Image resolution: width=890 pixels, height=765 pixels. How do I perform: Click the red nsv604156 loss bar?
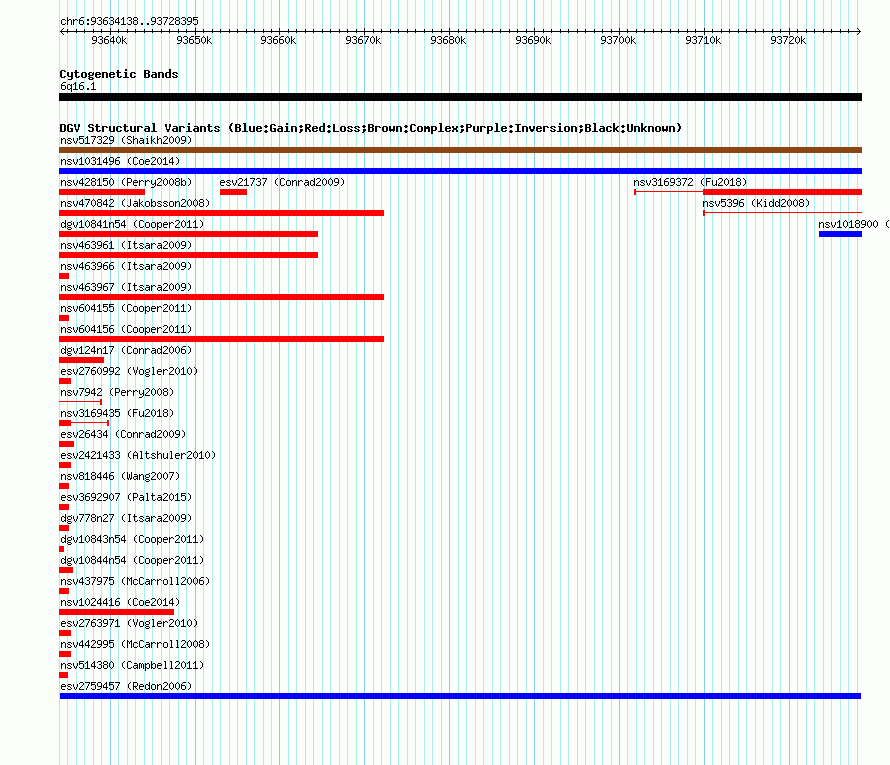[221, 339]
